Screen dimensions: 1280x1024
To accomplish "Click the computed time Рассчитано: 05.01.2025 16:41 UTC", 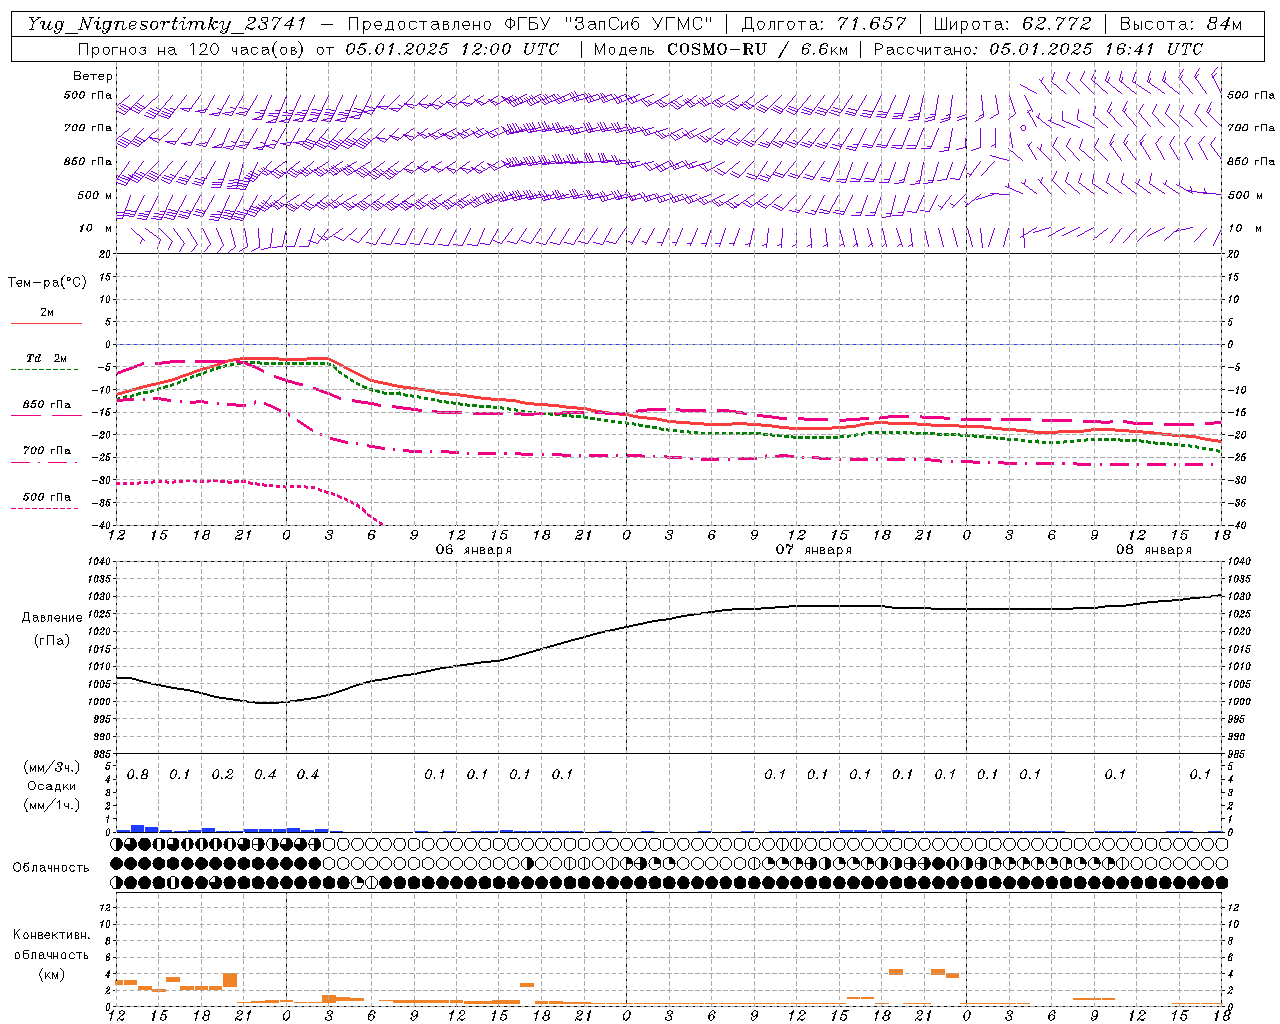I will point(1038,49).
